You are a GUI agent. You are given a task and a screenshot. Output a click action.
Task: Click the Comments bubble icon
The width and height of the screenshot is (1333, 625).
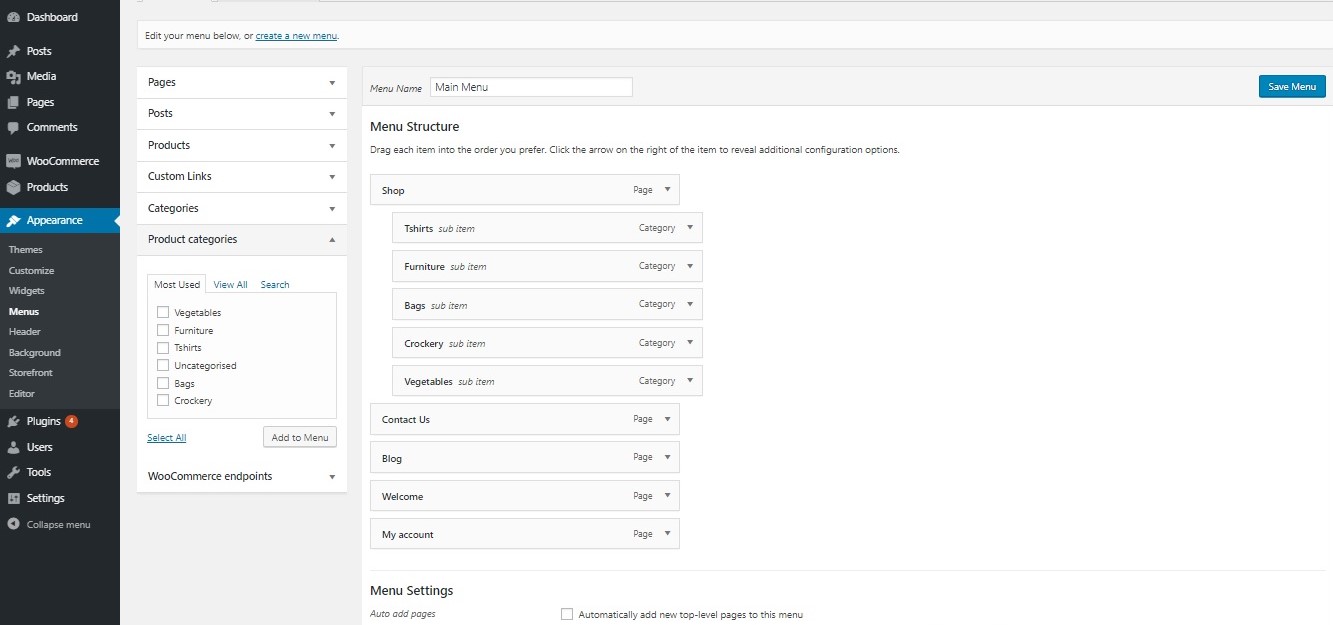(13, 127)
